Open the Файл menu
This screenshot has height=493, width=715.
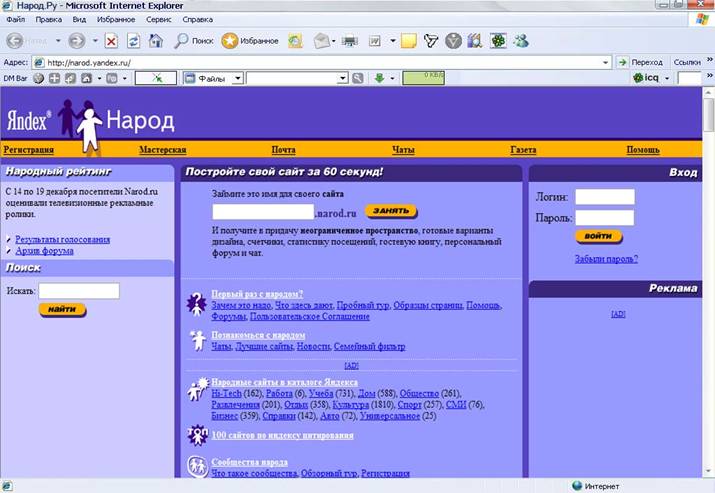coord(16,20)
